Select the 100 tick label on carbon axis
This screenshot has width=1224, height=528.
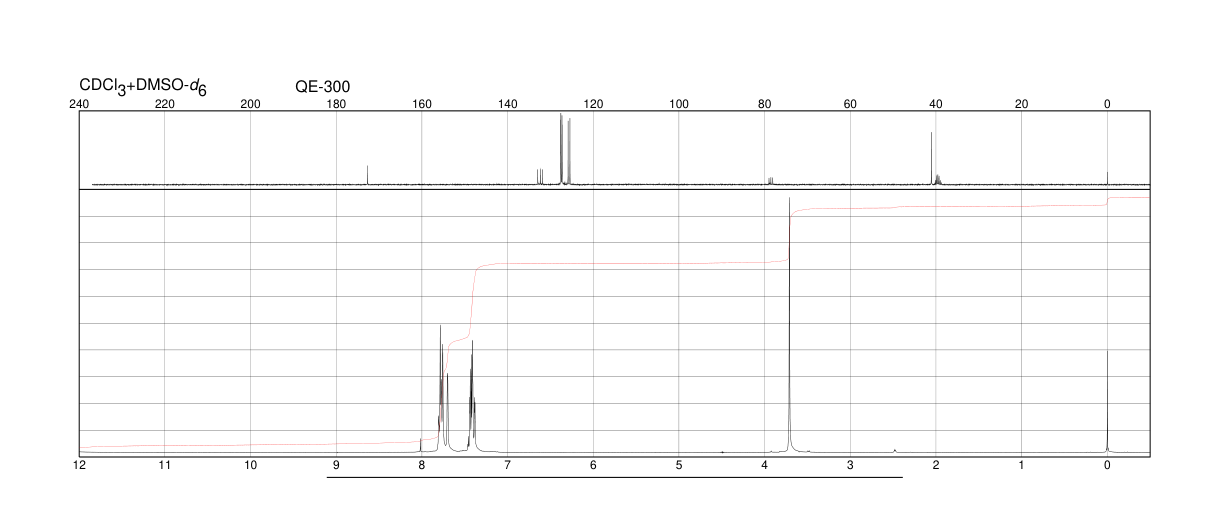click(679, 104)
